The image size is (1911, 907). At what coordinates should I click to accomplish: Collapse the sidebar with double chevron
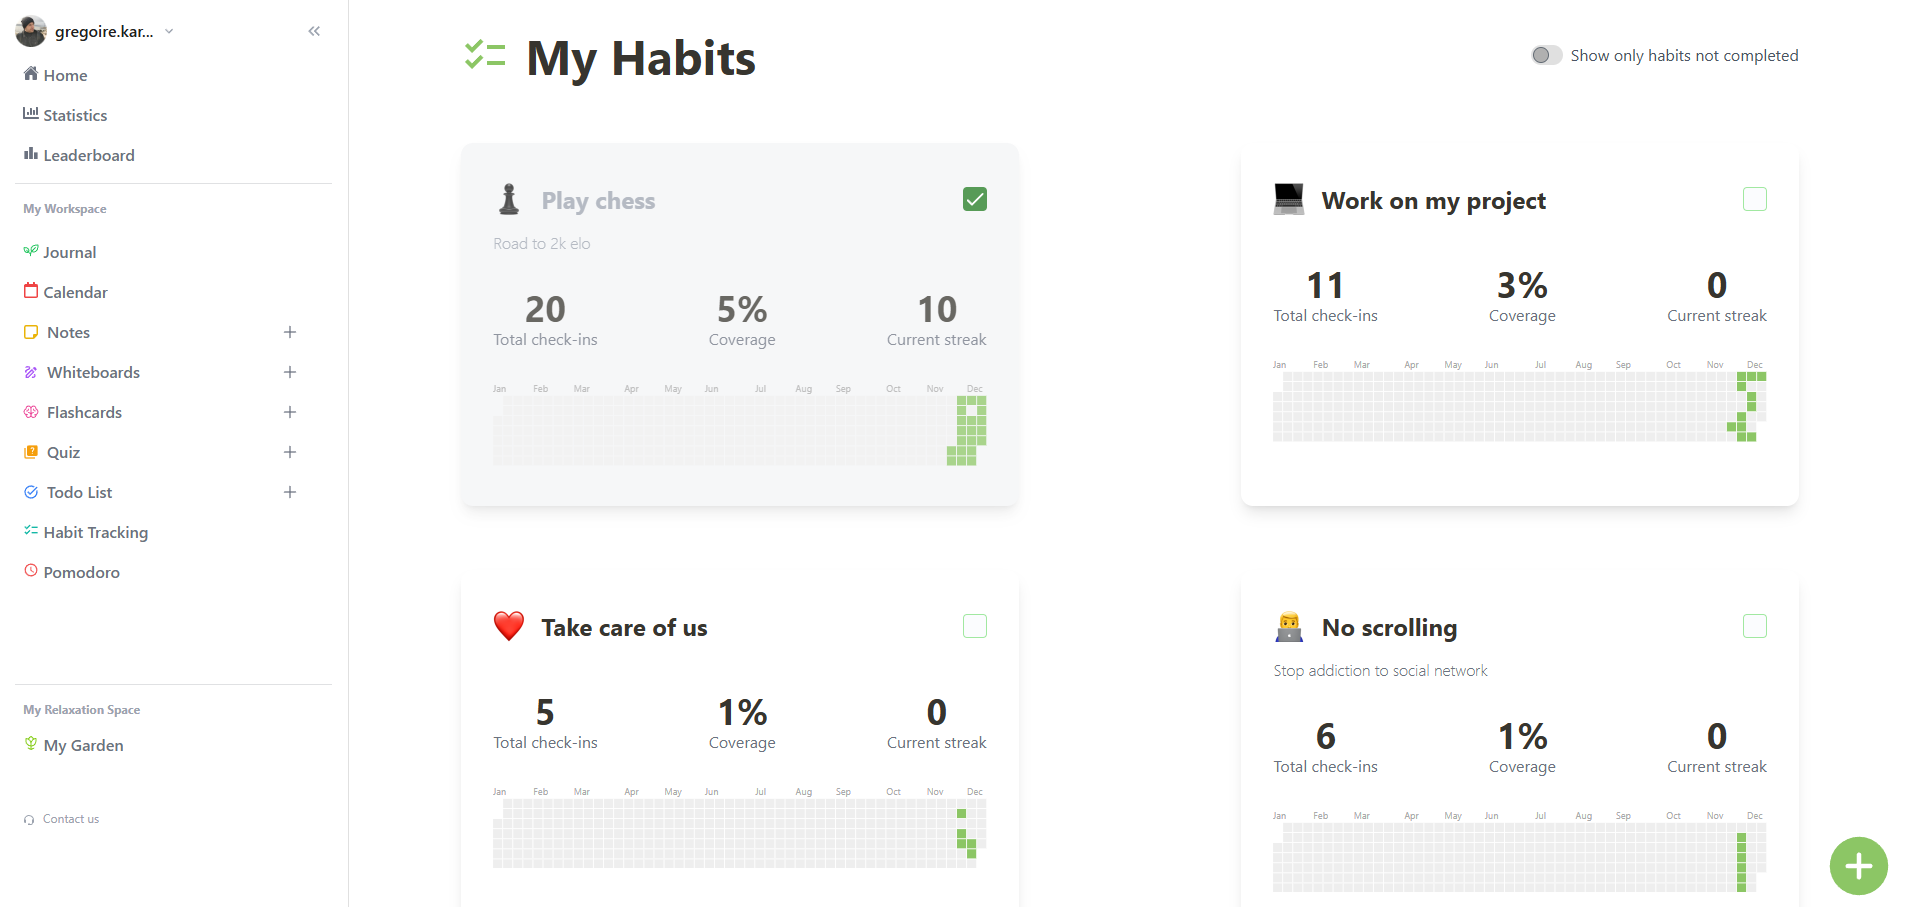click(314, 31)
